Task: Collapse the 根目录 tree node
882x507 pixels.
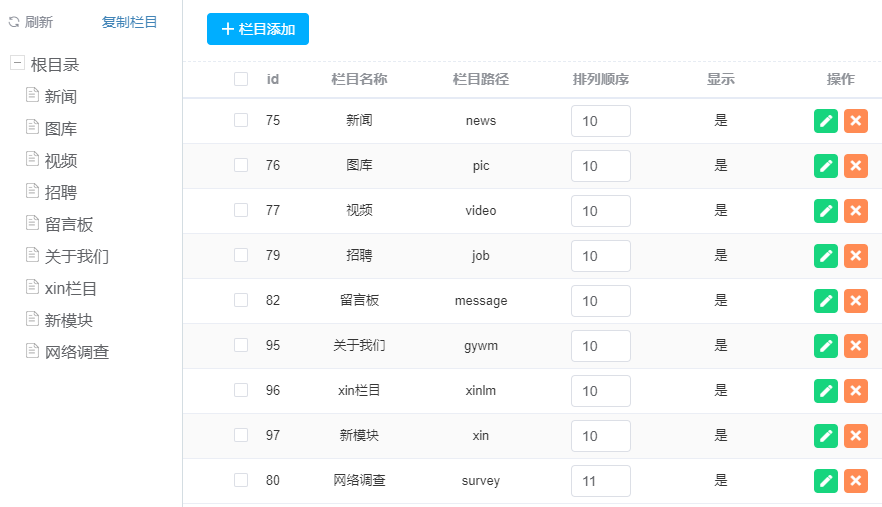Action: pos(17,63)
